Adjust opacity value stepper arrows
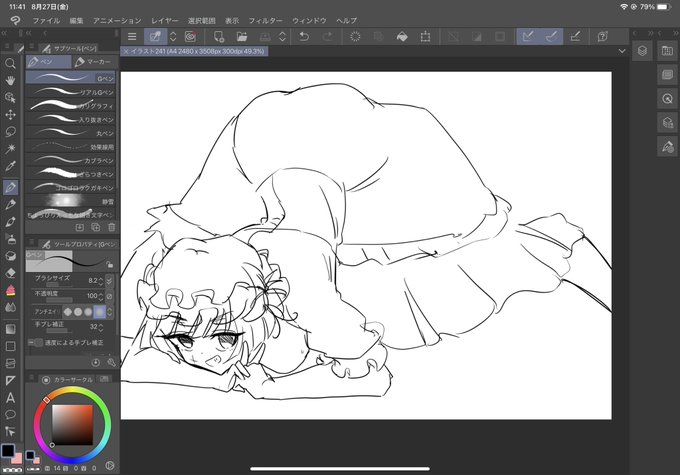The image size is (680, 475). pyautogui.click(x=101, y=296)
